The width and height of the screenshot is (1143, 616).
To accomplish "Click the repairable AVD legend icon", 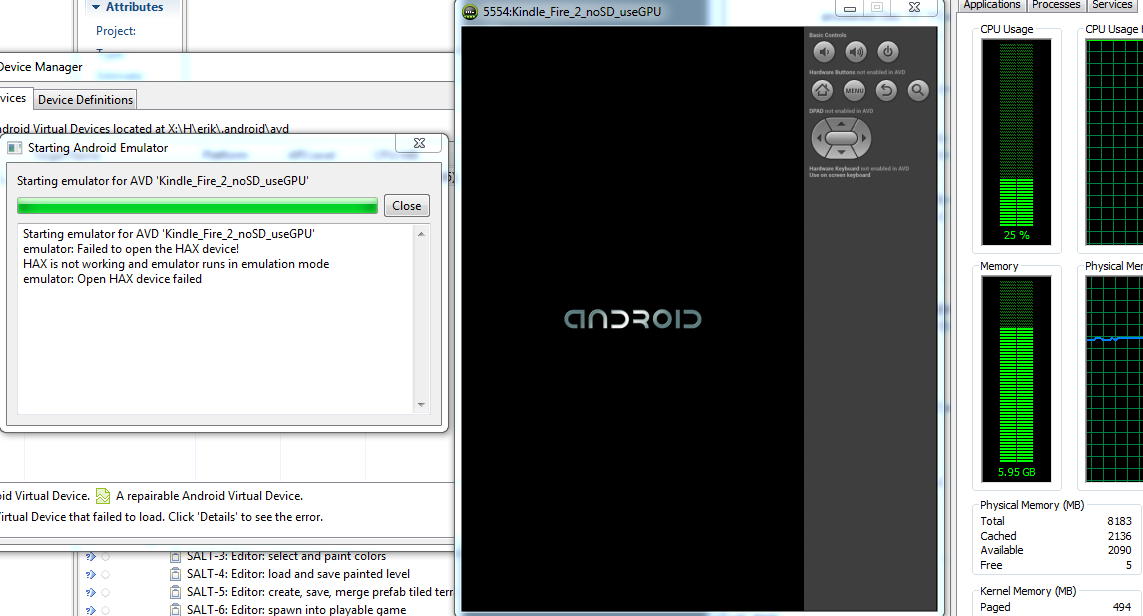I will [x=103, y=496].
